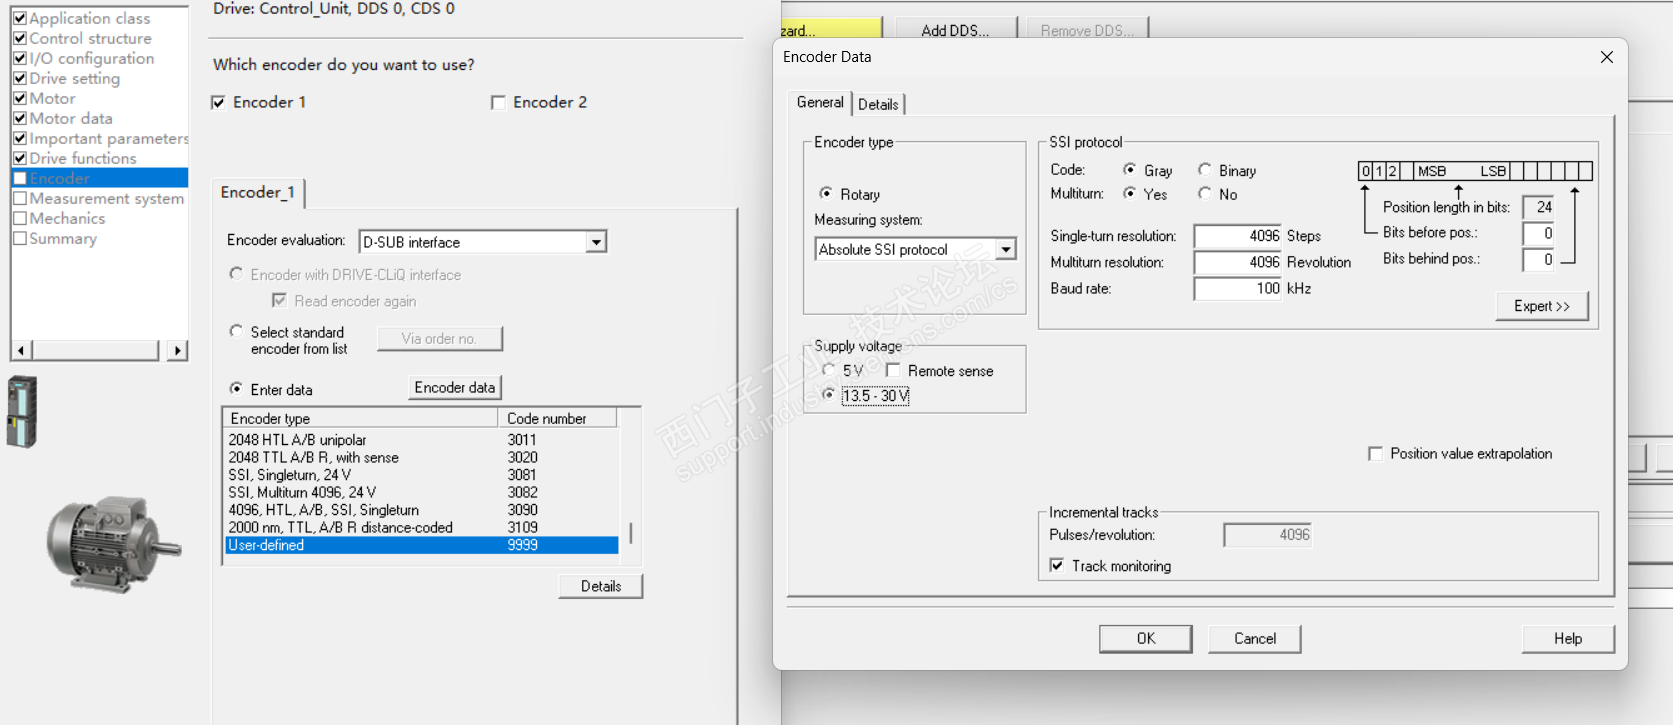
Task: Click the left scroll arrow of navigation list
Action: (x=21, y=350)
